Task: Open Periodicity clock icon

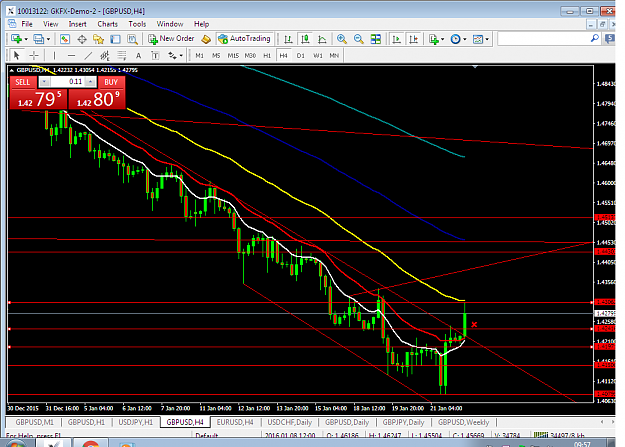Action: click(x=455, y=39)
